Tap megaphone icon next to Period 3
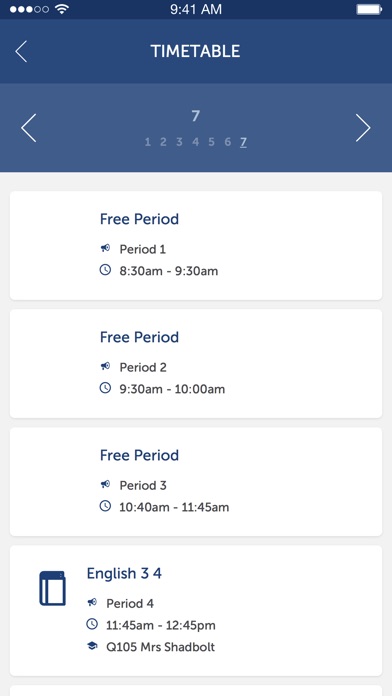 click(105, 485)
